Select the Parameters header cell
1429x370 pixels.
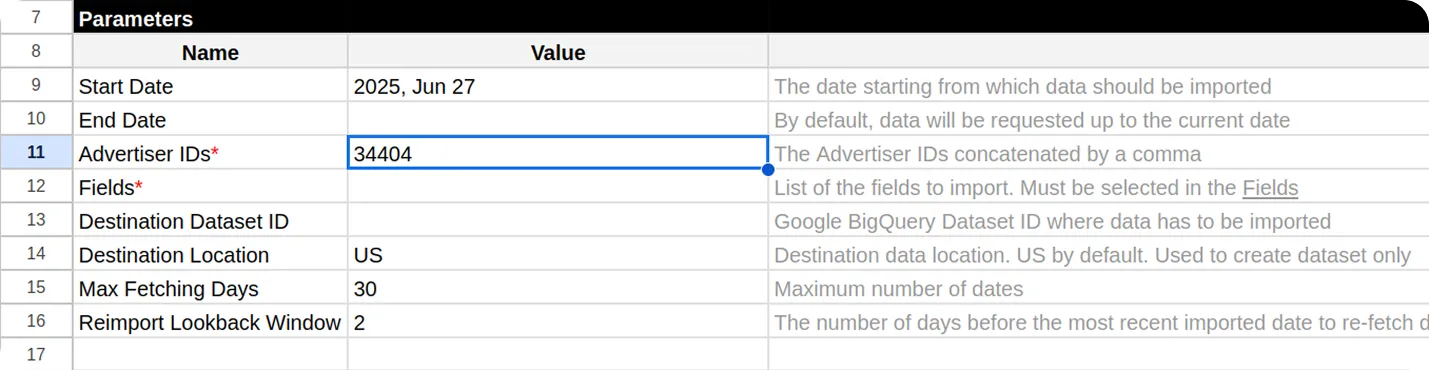tap(750, 18)
